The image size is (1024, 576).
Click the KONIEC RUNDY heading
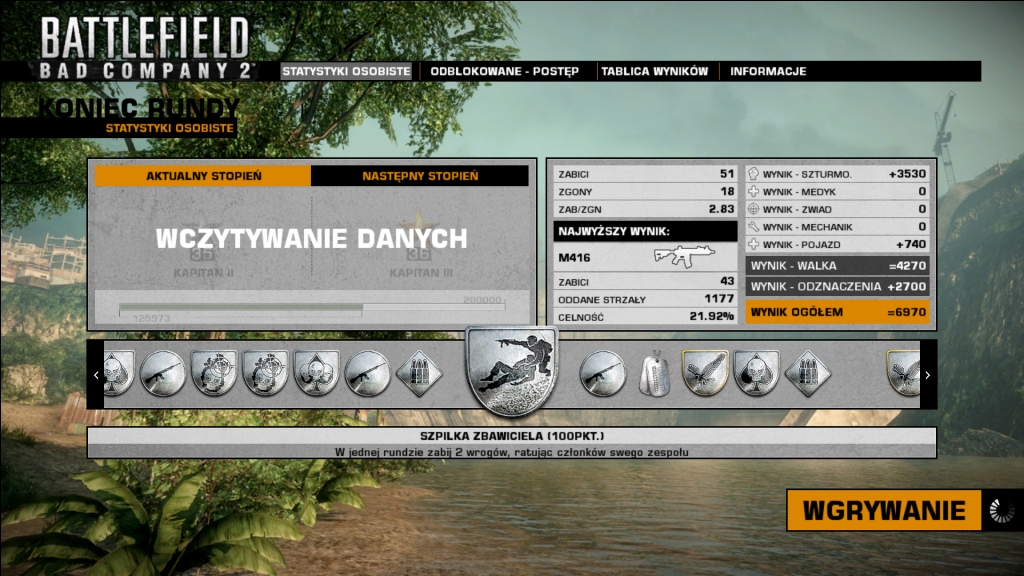(x=138, y=108)
